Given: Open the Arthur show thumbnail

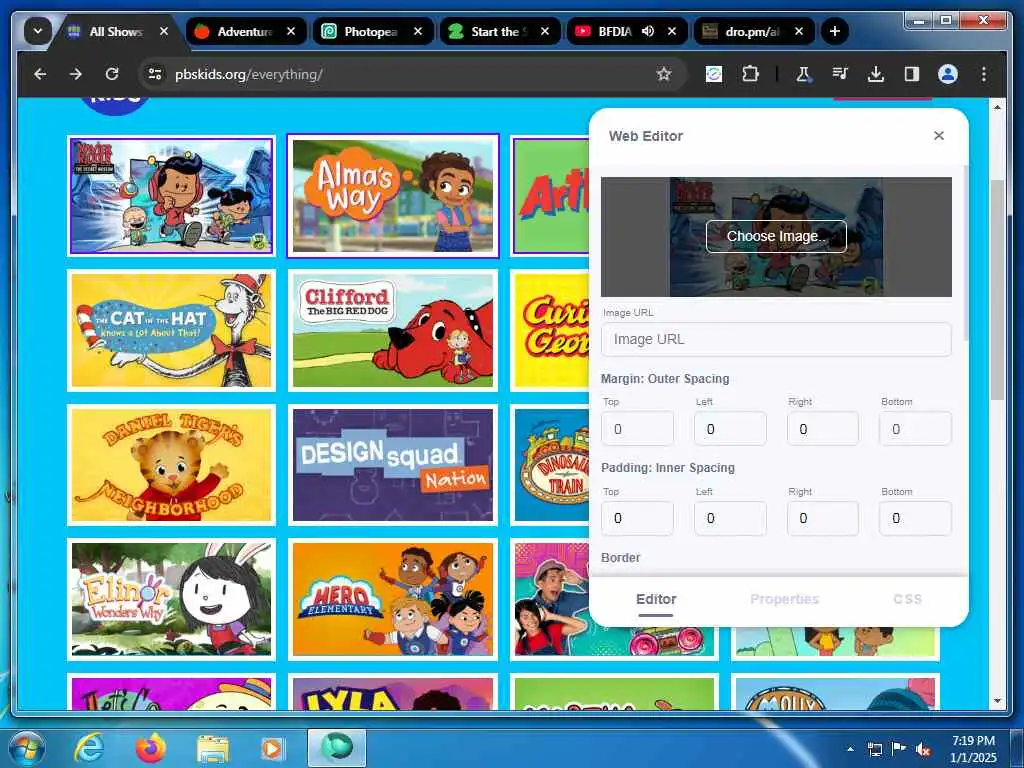Looking at the screenshot, I should pyautogui.click(x=550, y=196).
